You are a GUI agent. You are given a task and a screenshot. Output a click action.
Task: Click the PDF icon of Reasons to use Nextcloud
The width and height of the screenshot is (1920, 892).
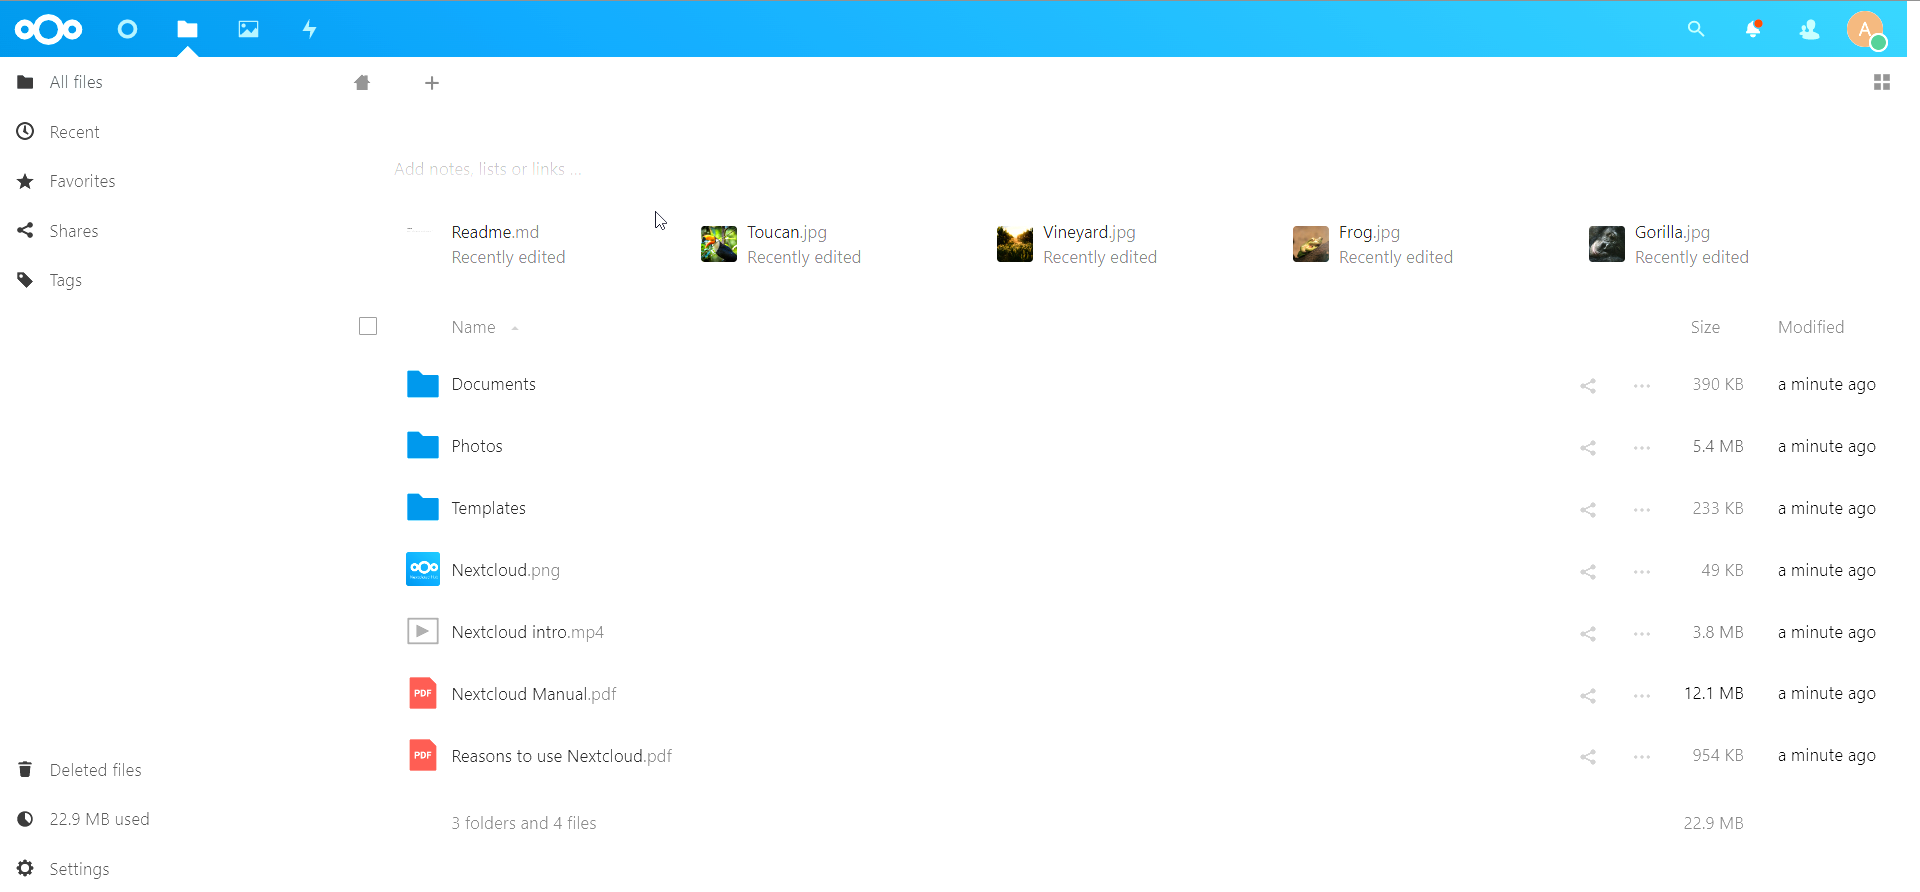point(423,755)
